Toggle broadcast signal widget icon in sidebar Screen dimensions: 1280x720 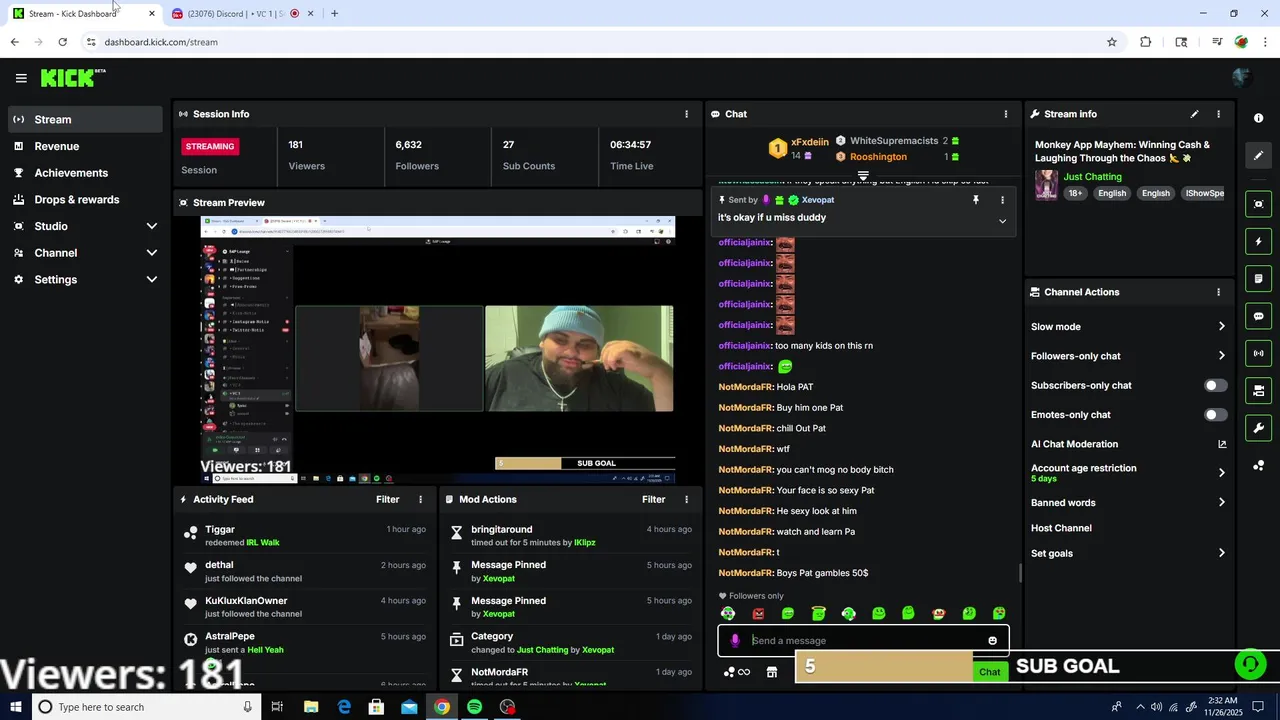(x=1258, y=353)
